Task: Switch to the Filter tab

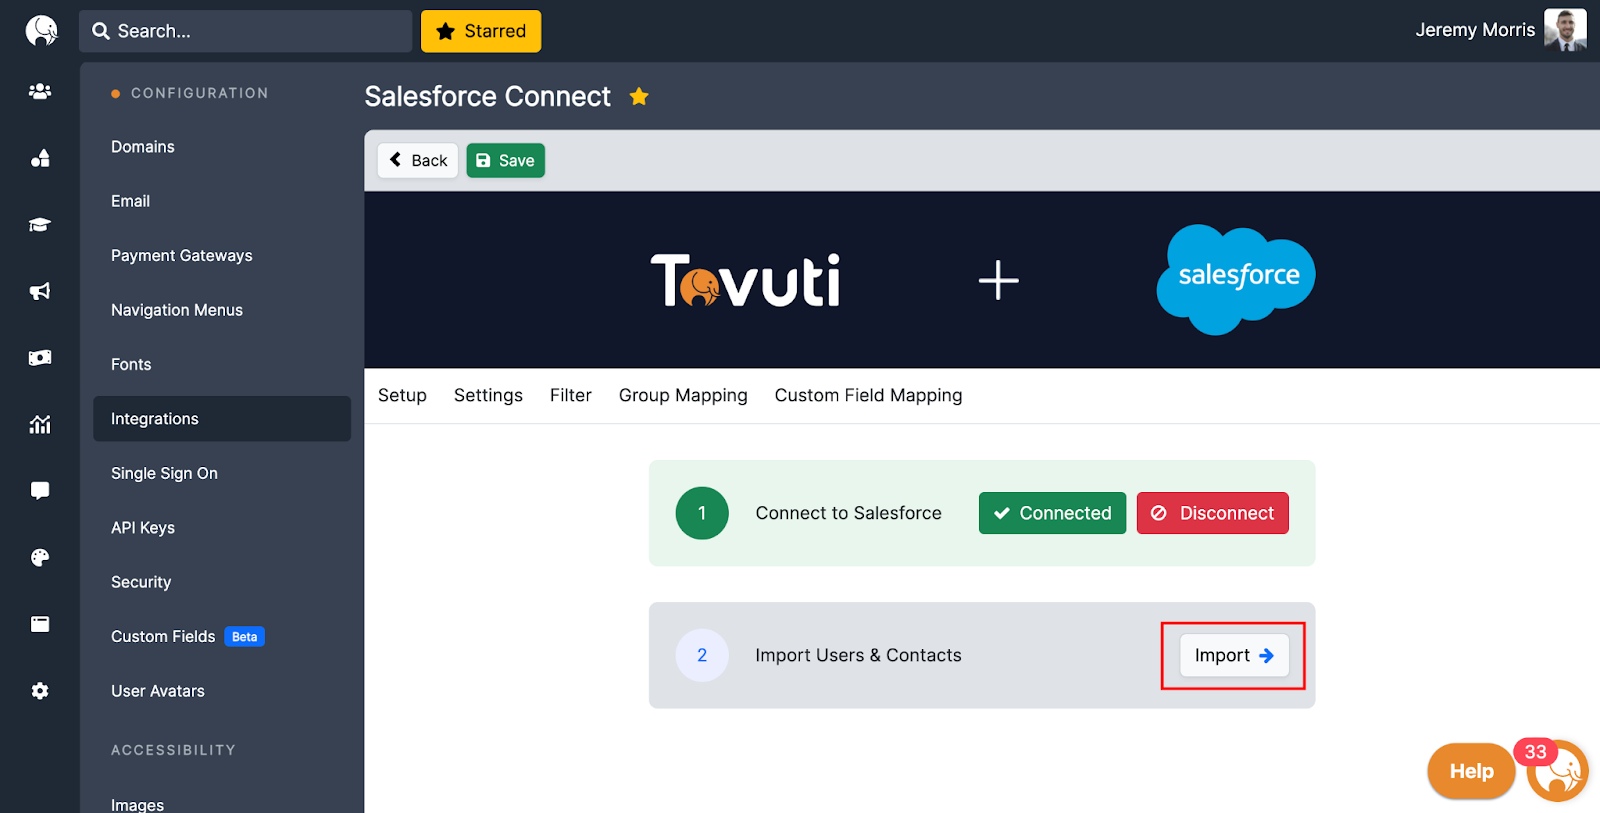Action: (571, 395)
